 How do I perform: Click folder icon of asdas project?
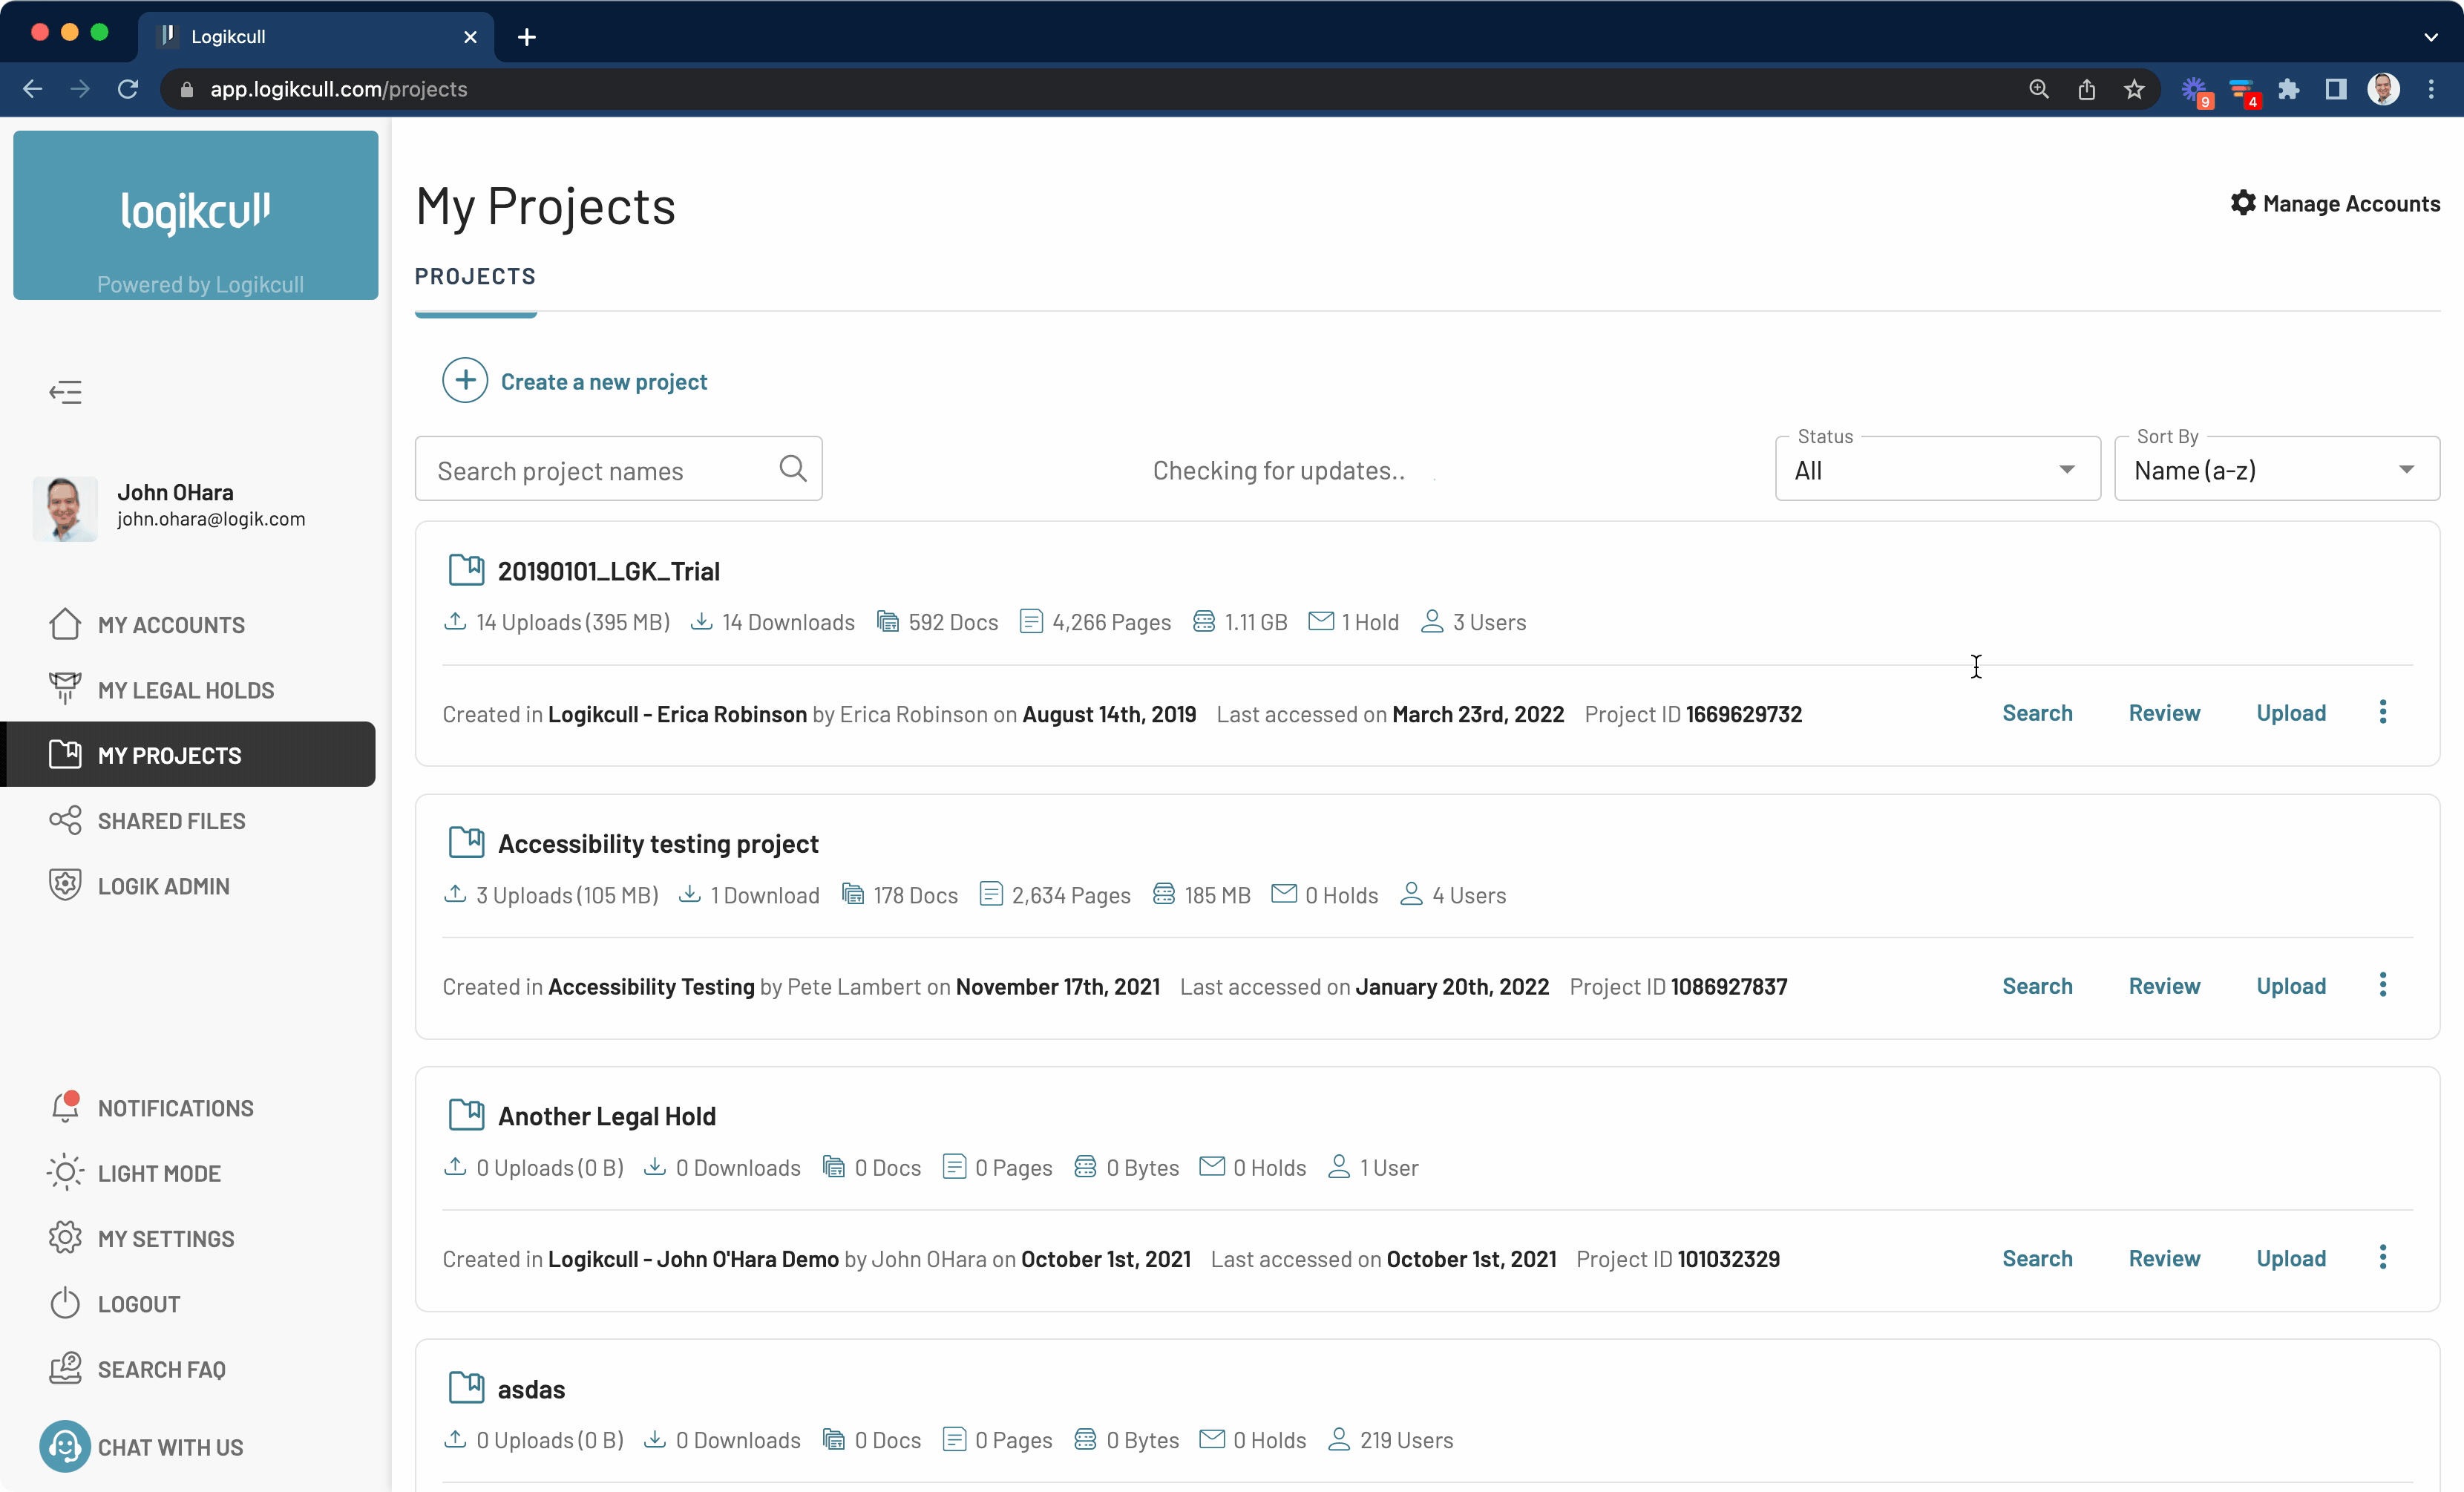[466, 1387]
